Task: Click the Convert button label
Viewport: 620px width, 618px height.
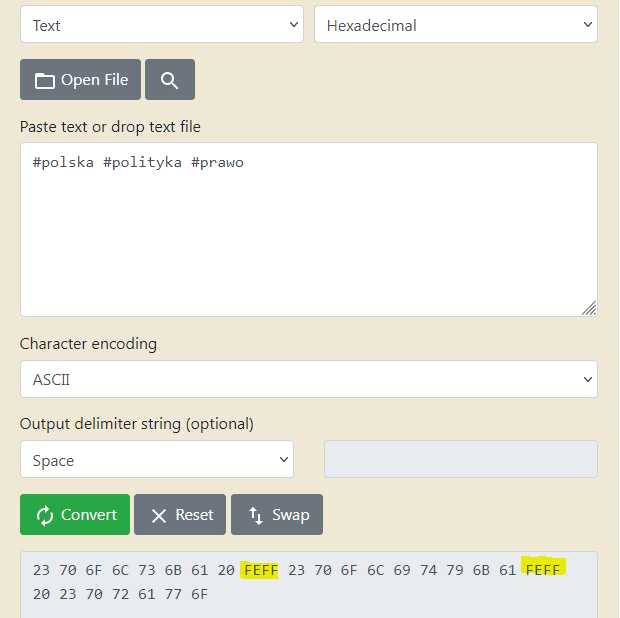Action: click(x=89, y=515)
